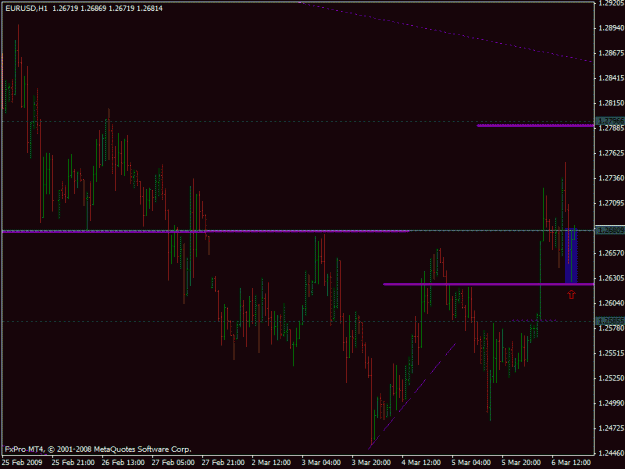Click the 1.26040 price scale value

[611, 303]
